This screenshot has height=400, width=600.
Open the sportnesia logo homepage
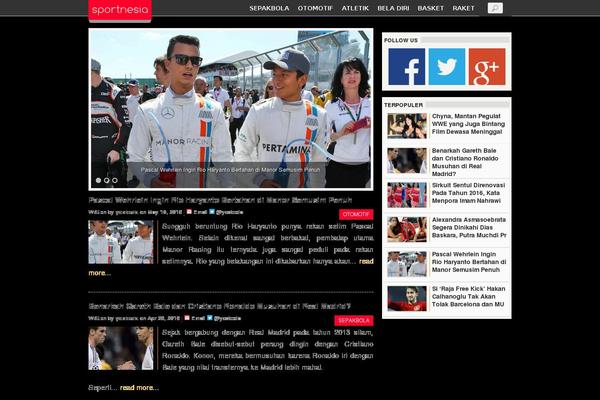(x=120, y=10)
